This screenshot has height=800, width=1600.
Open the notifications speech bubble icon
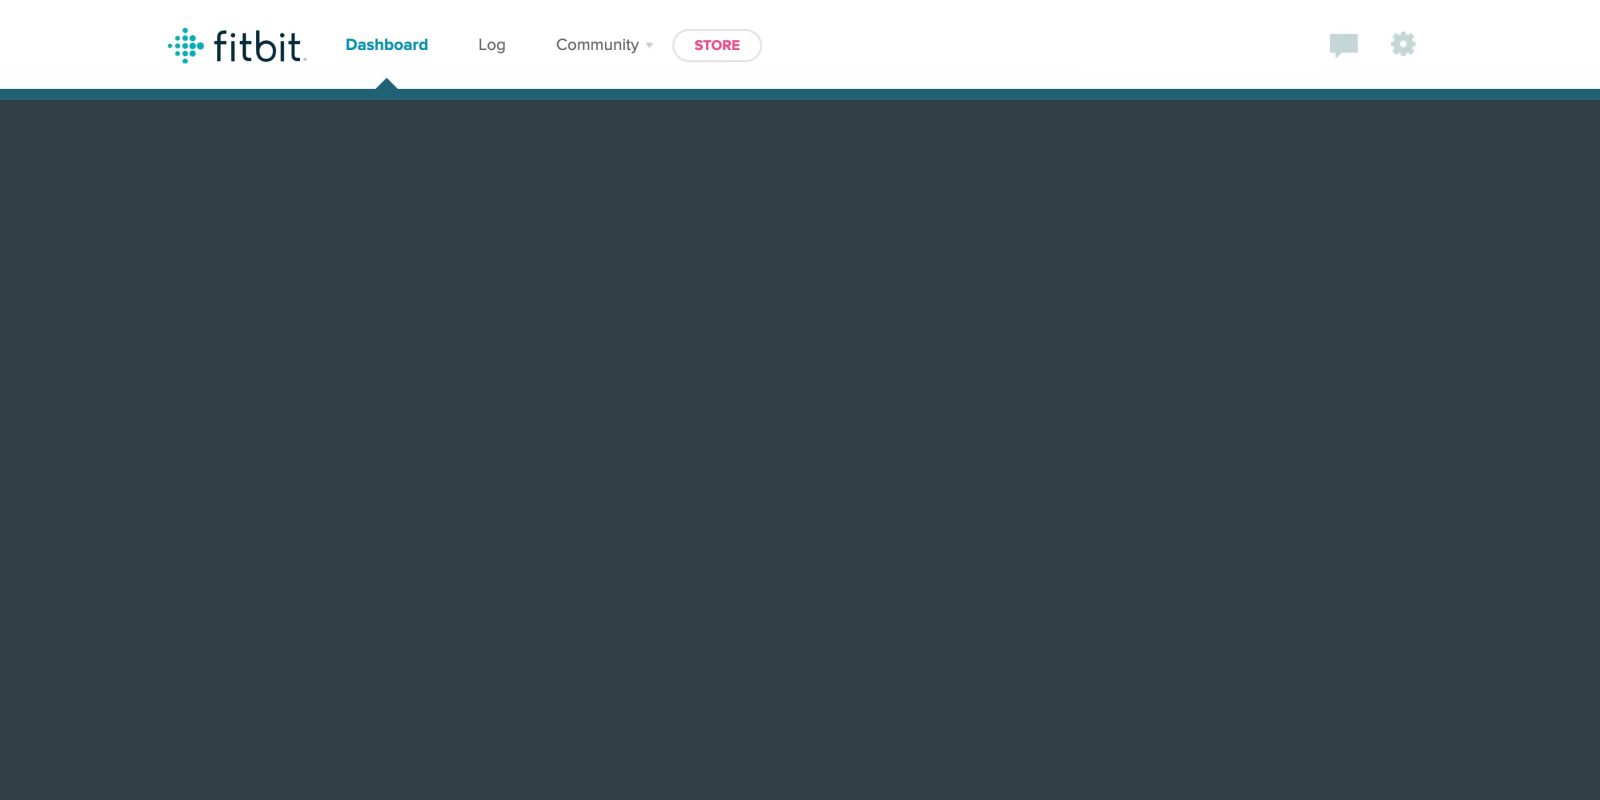click(1343, 45)
